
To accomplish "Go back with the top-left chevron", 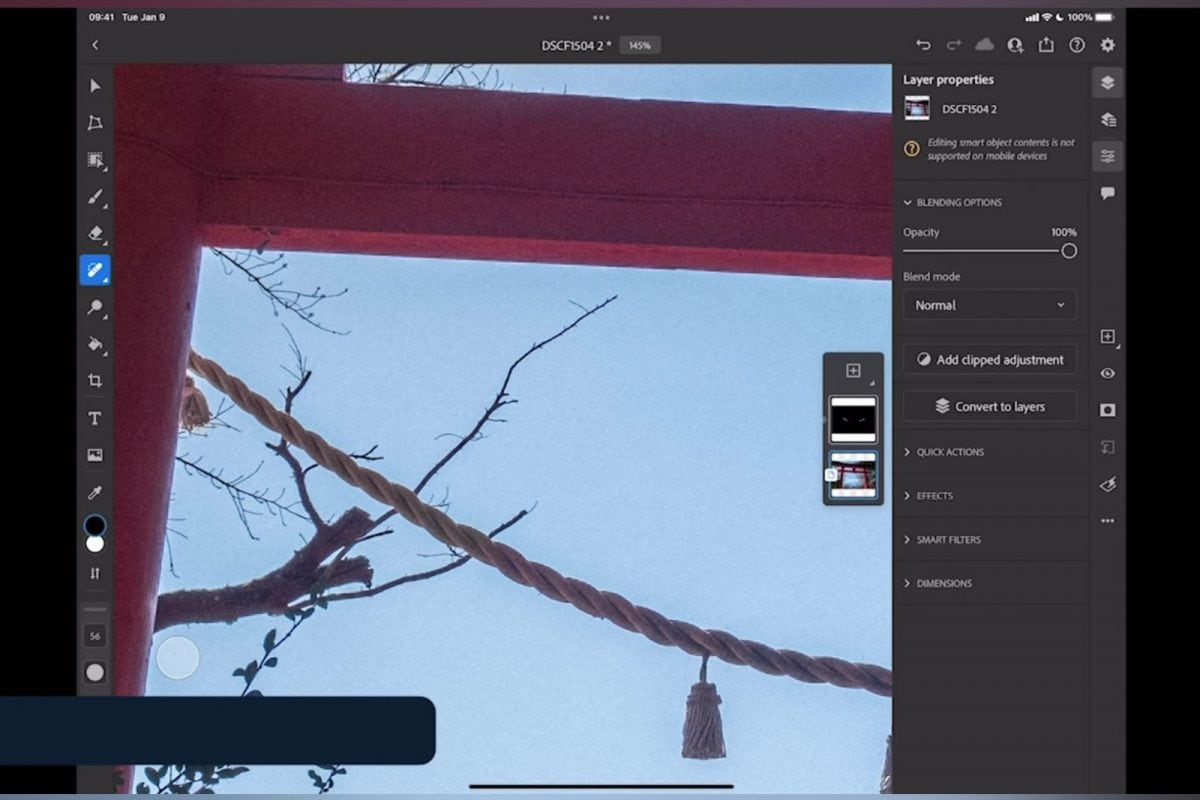I will (x=95, y=45).
